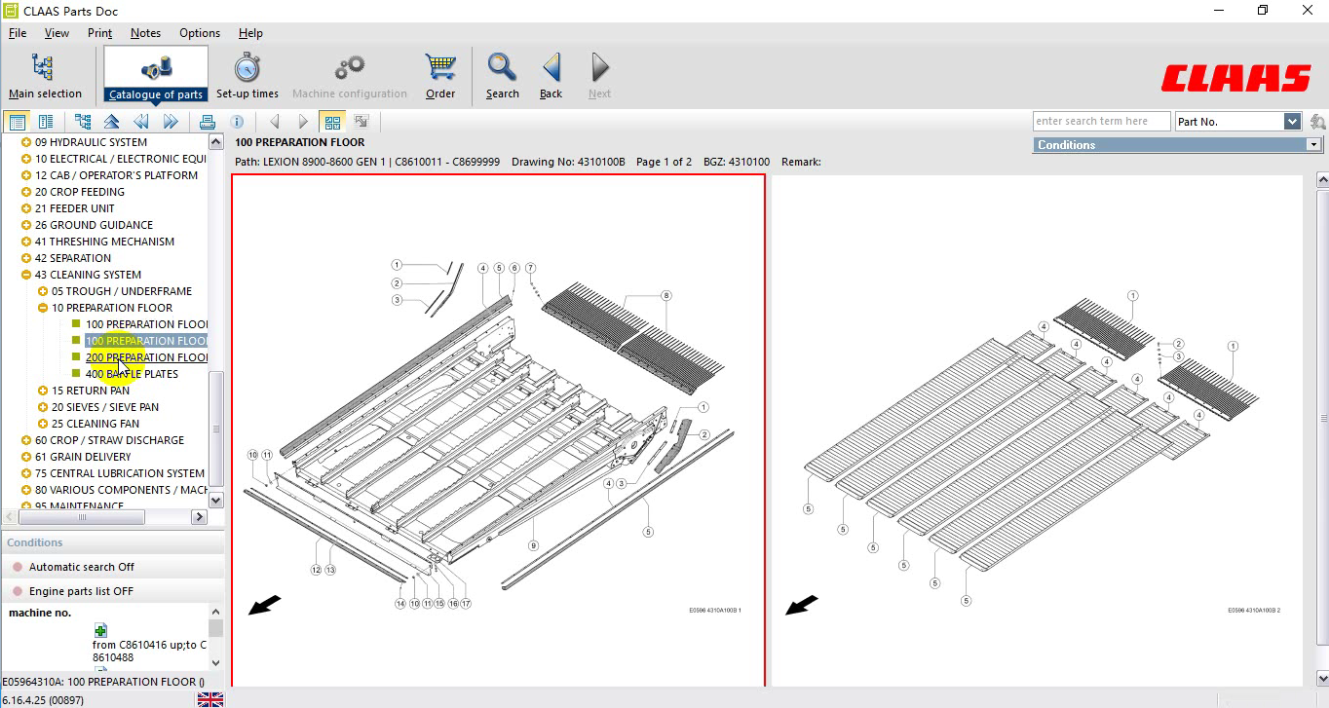Image resolution: width=1329 pixels, height=708 pixels.
Task: Collapse the 43 CLEANING SYSTEM node
Action: click(27, 275)
